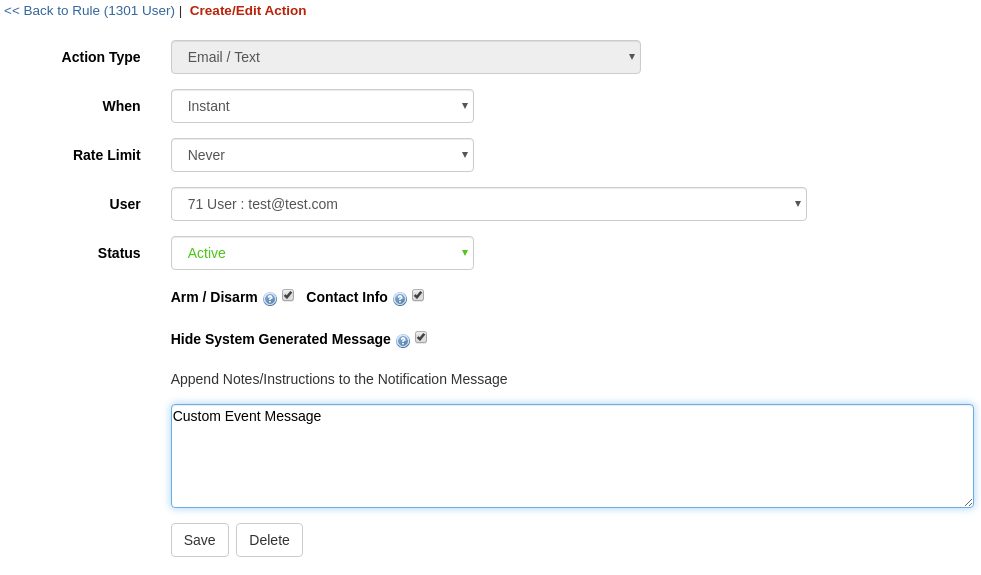Click the Rate Limit dropdown arrow
Screen dimensions: 981x575
pyautogui.click(x=465, y=155)
